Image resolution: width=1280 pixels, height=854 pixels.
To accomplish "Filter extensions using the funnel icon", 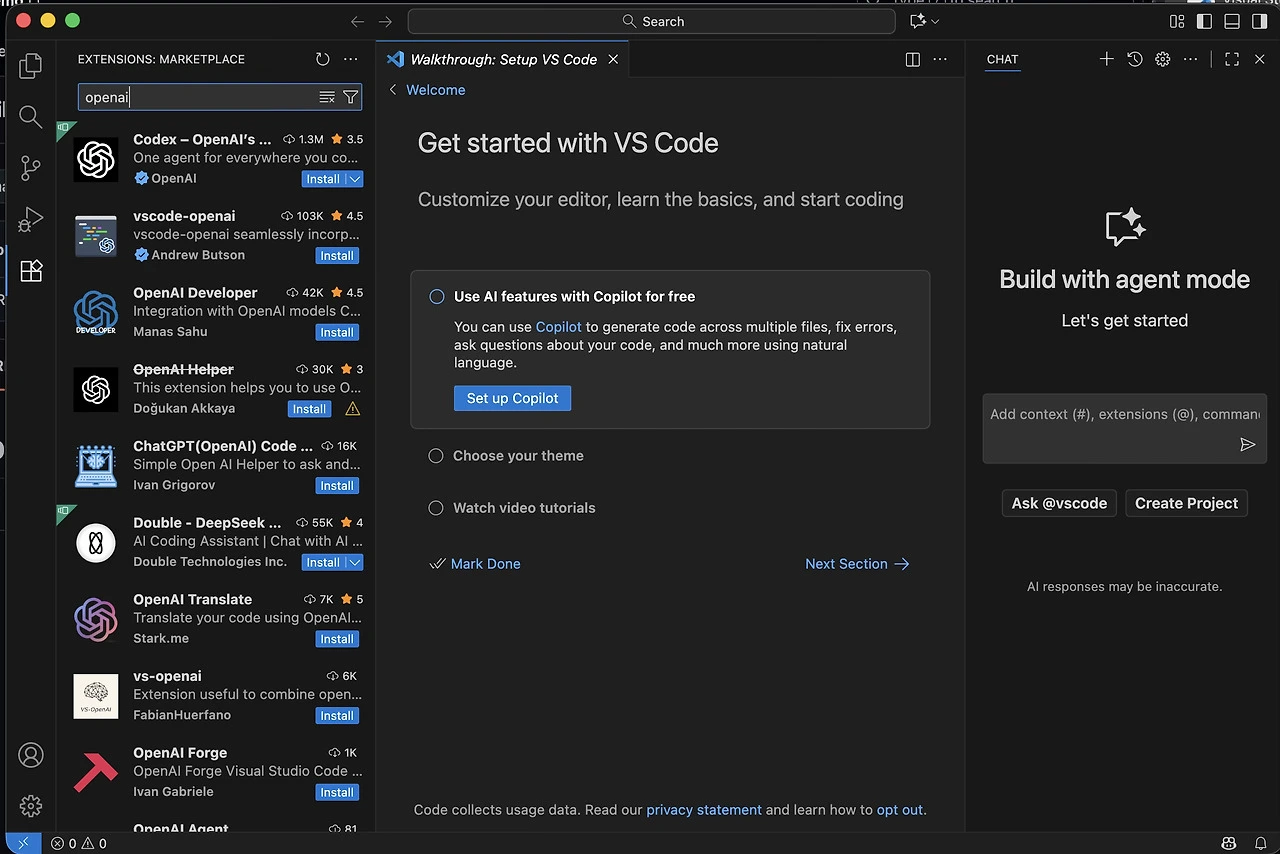I will coord(350,97).
